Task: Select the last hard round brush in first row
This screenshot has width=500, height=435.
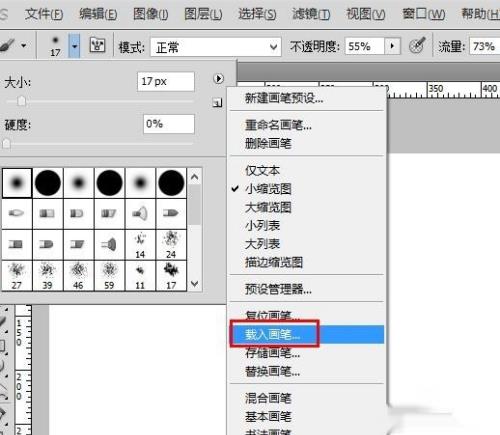Action: click(171, 183)
